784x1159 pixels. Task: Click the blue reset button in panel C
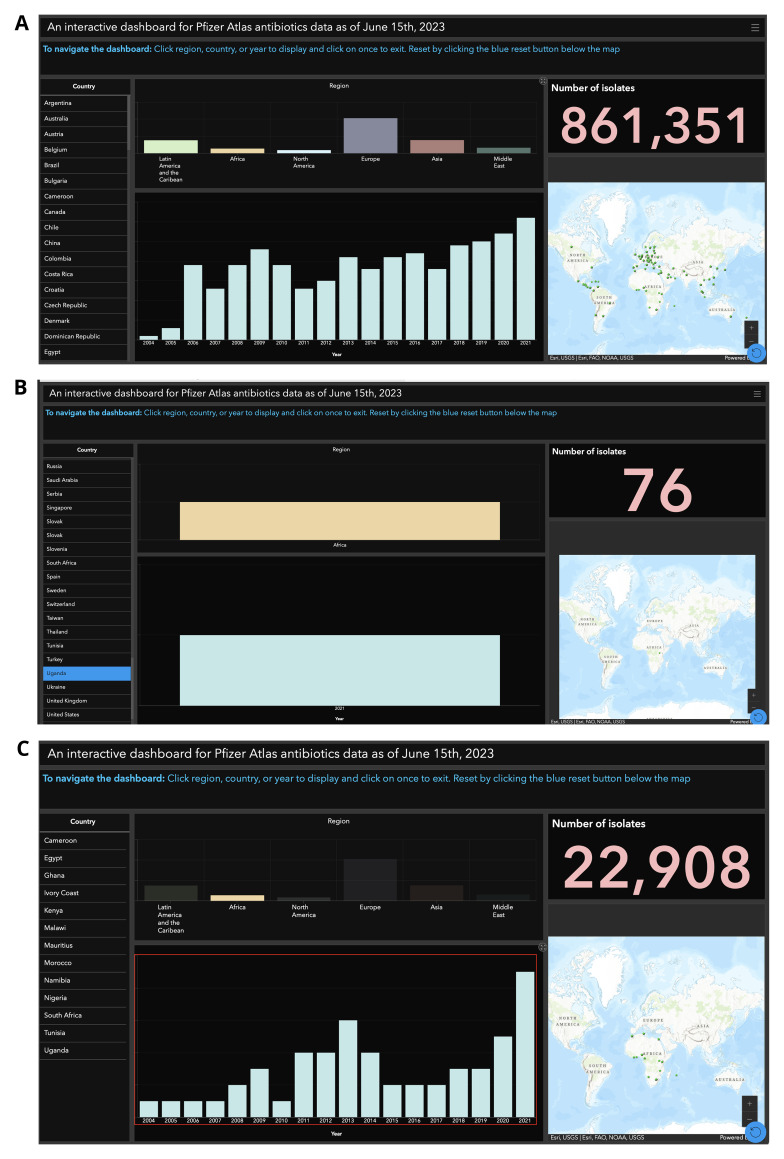[755, 1132]
